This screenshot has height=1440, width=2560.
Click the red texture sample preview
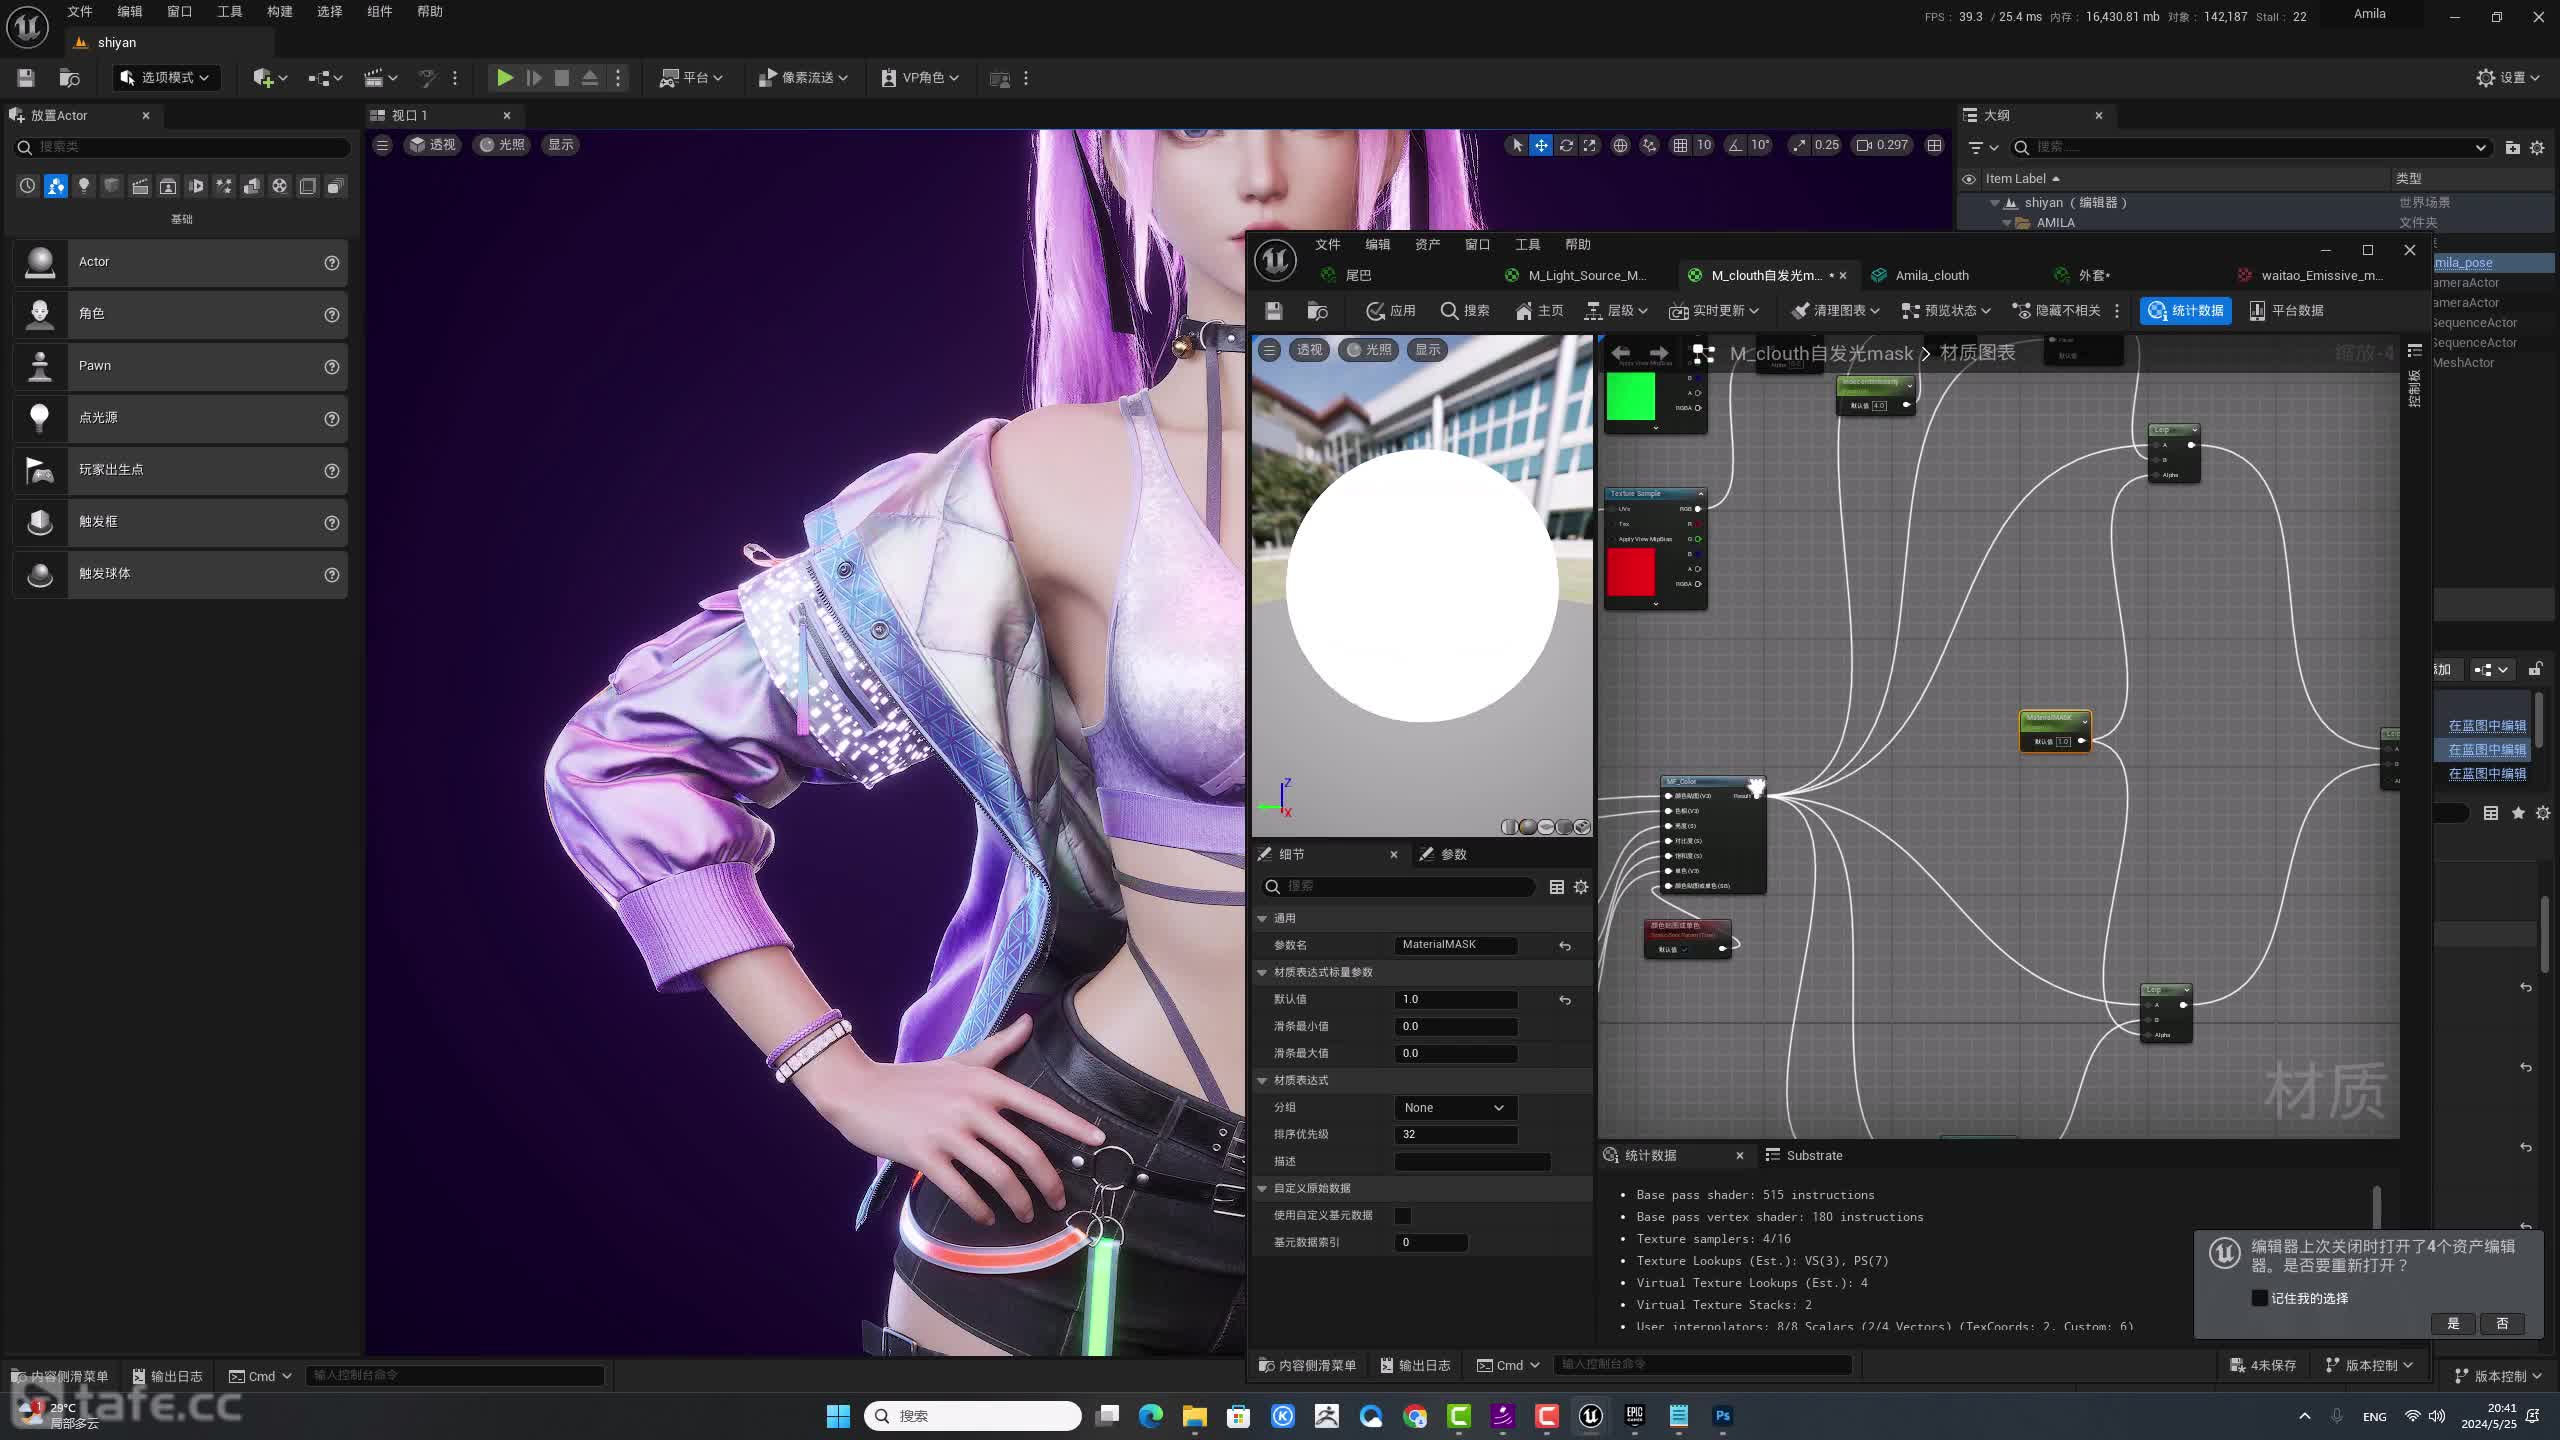click(x=1631, y=572)
